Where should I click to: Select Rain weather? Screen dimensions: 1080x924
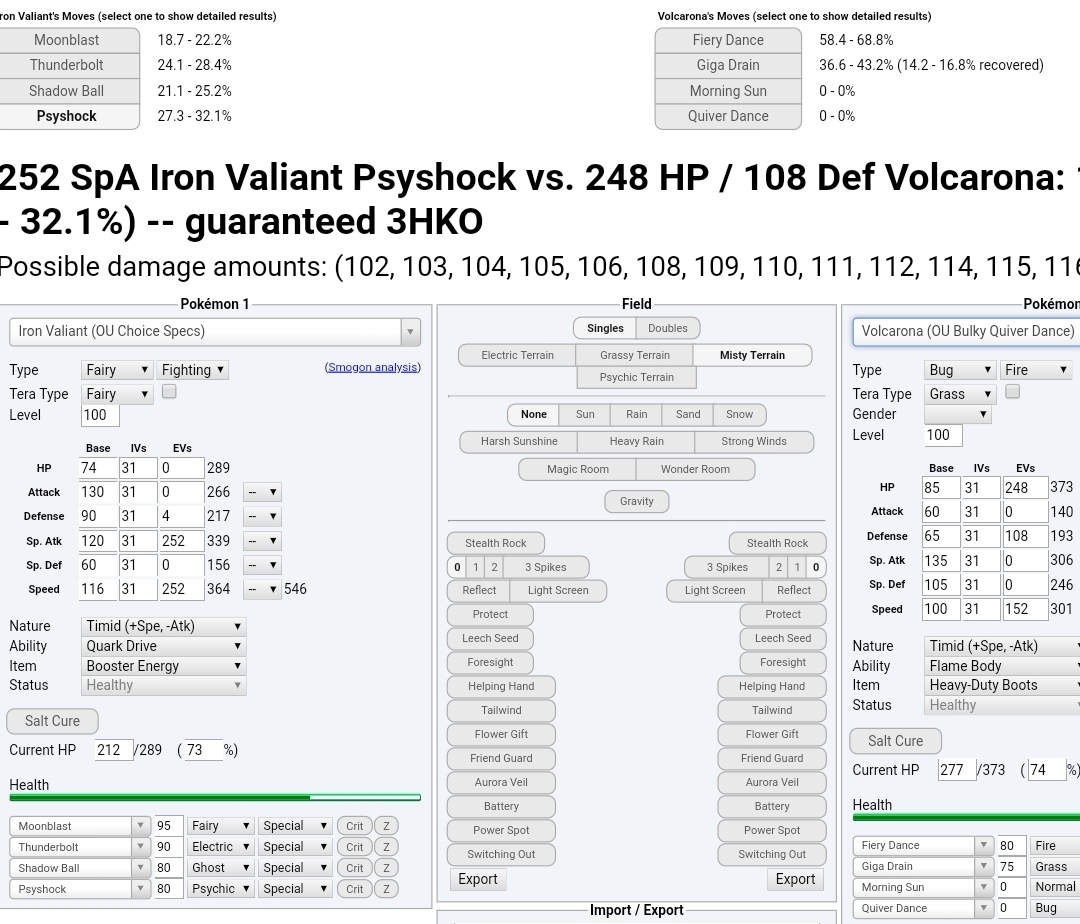pos(636,414)
